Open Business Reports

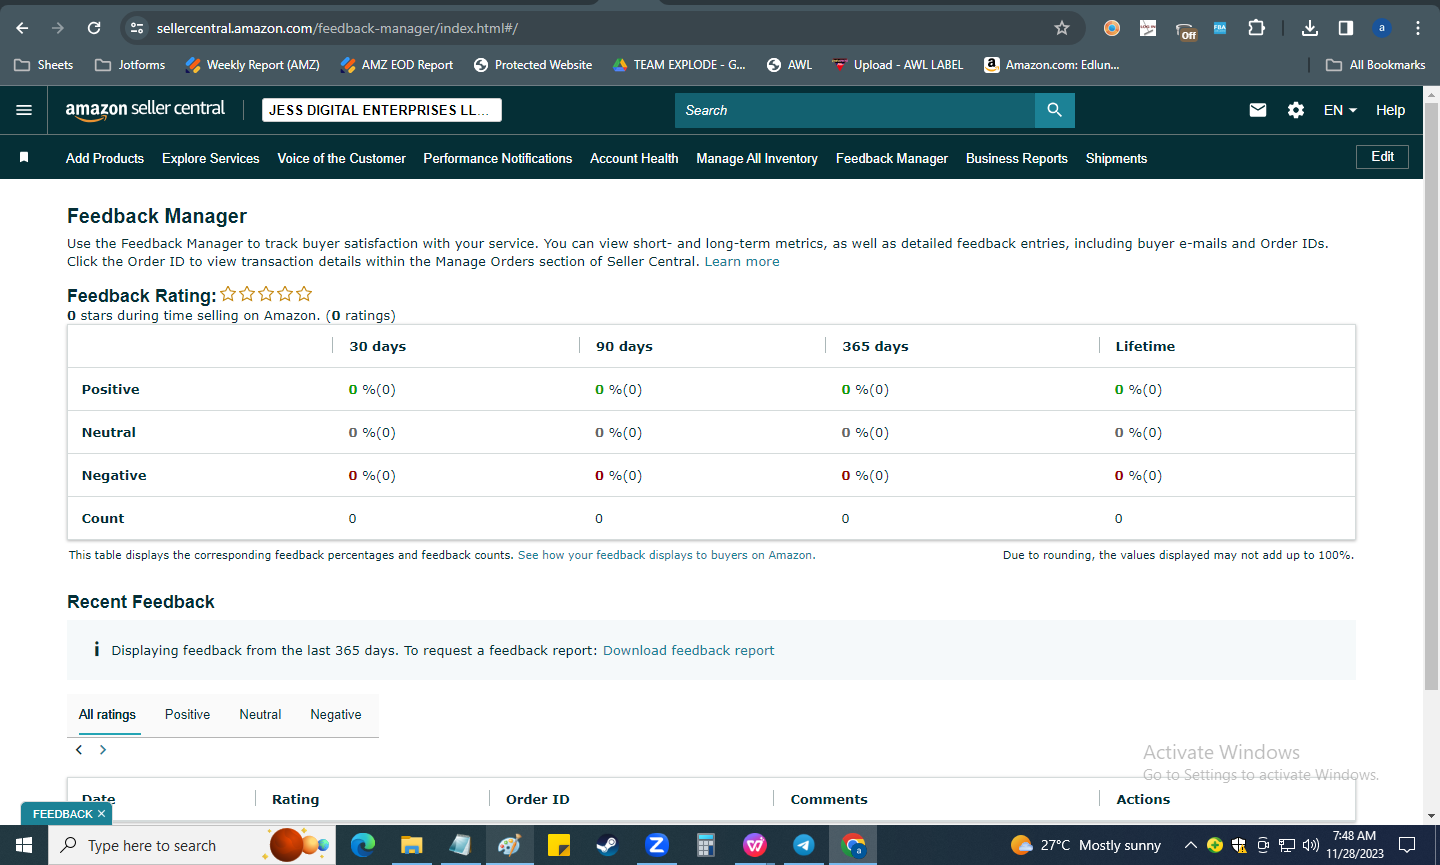pyautogui.click(x=1017, y=158)
